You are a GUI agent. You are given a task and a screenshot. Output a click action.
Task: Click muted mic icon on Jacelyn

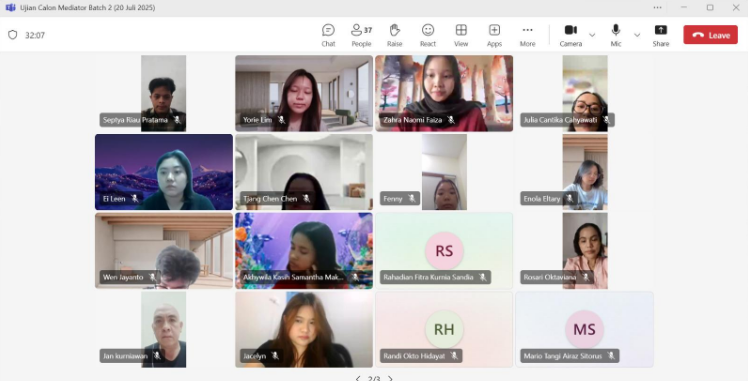pyautogui.click(x=275, y=356)
